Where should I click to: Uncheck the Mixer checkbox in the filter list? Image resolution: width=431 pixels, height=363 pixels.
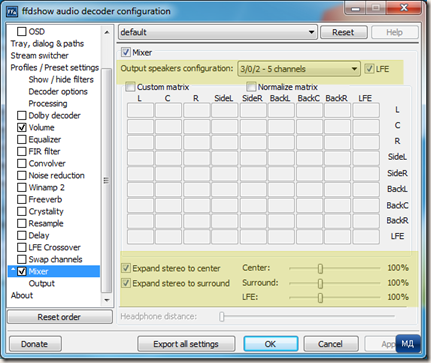pyautogui.click(x=22, y=272)
